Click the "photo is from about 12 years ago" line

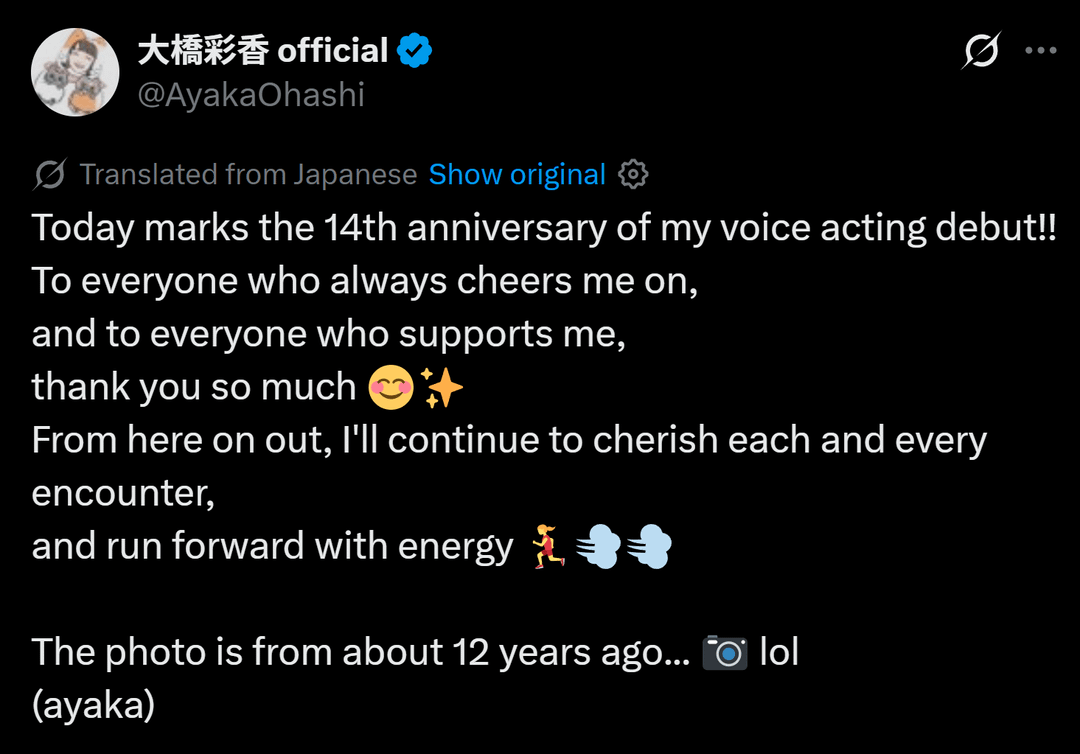click(360, 653)
